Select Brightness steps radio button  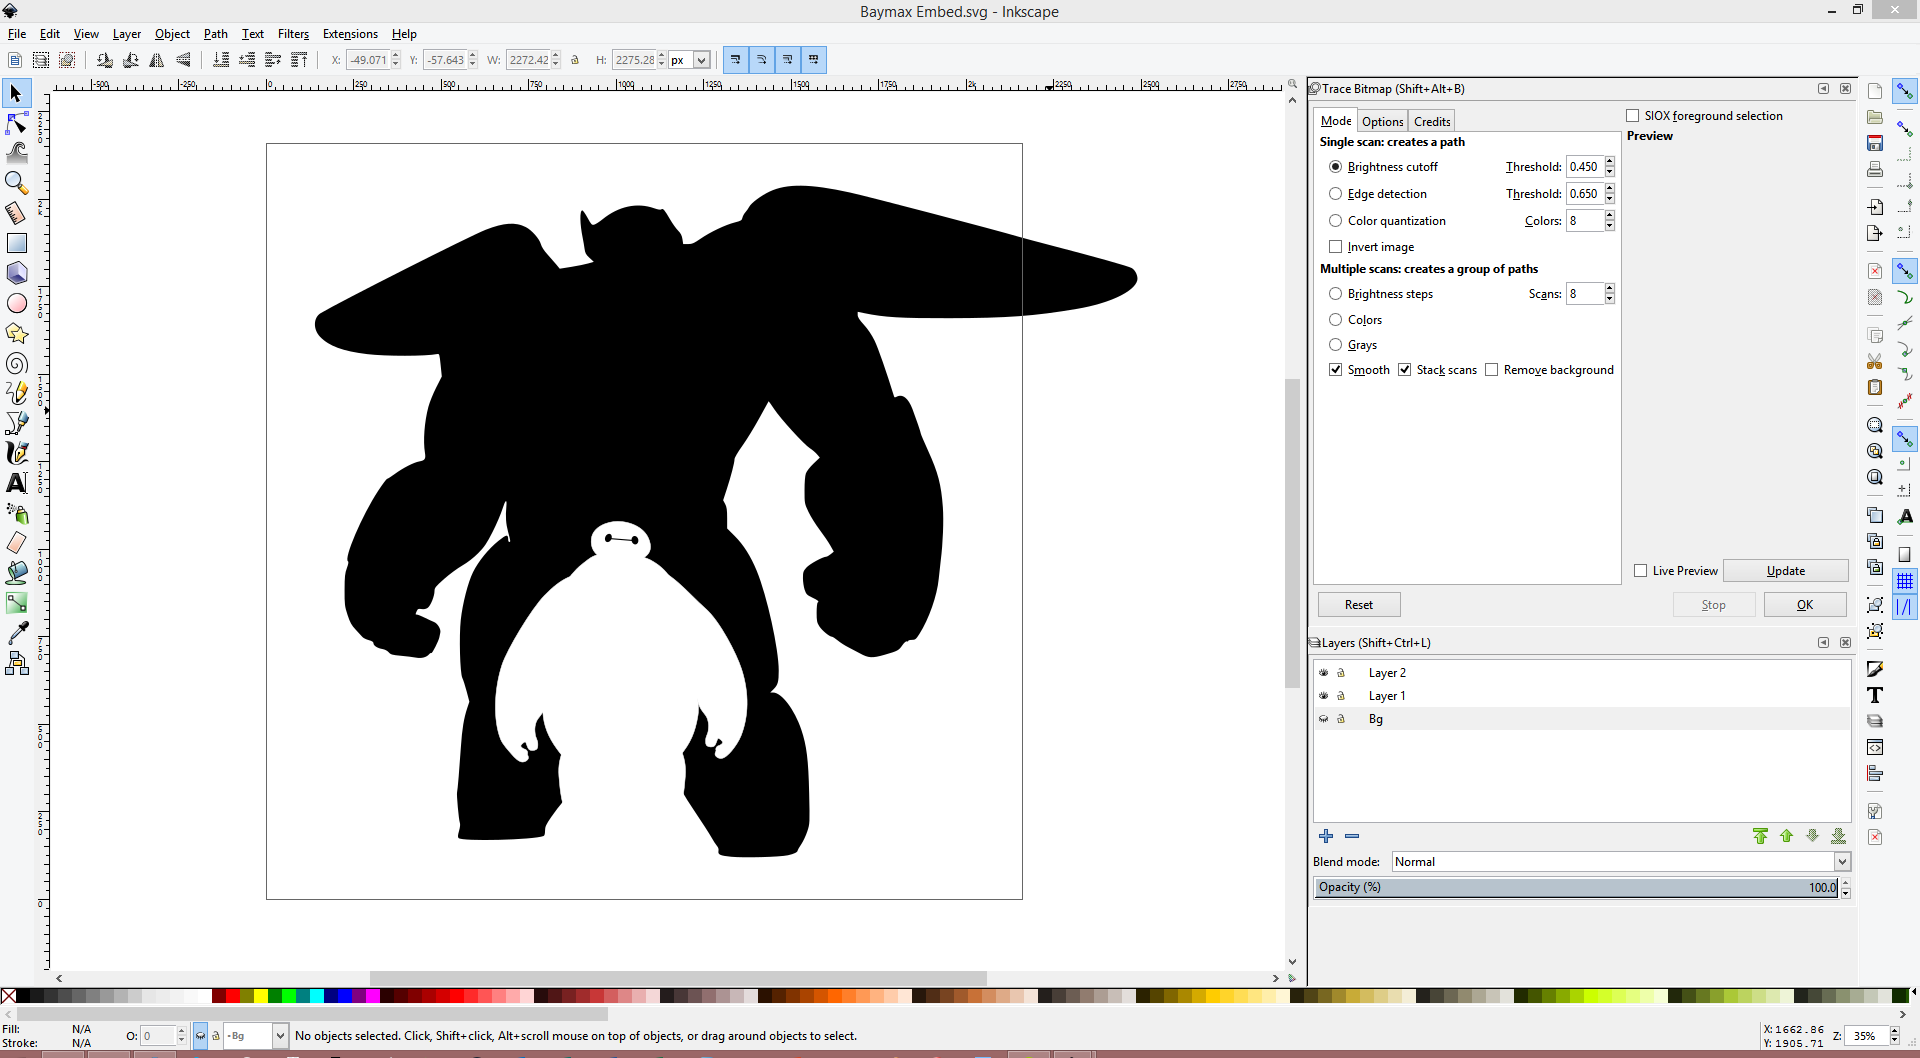[1335, 294]
